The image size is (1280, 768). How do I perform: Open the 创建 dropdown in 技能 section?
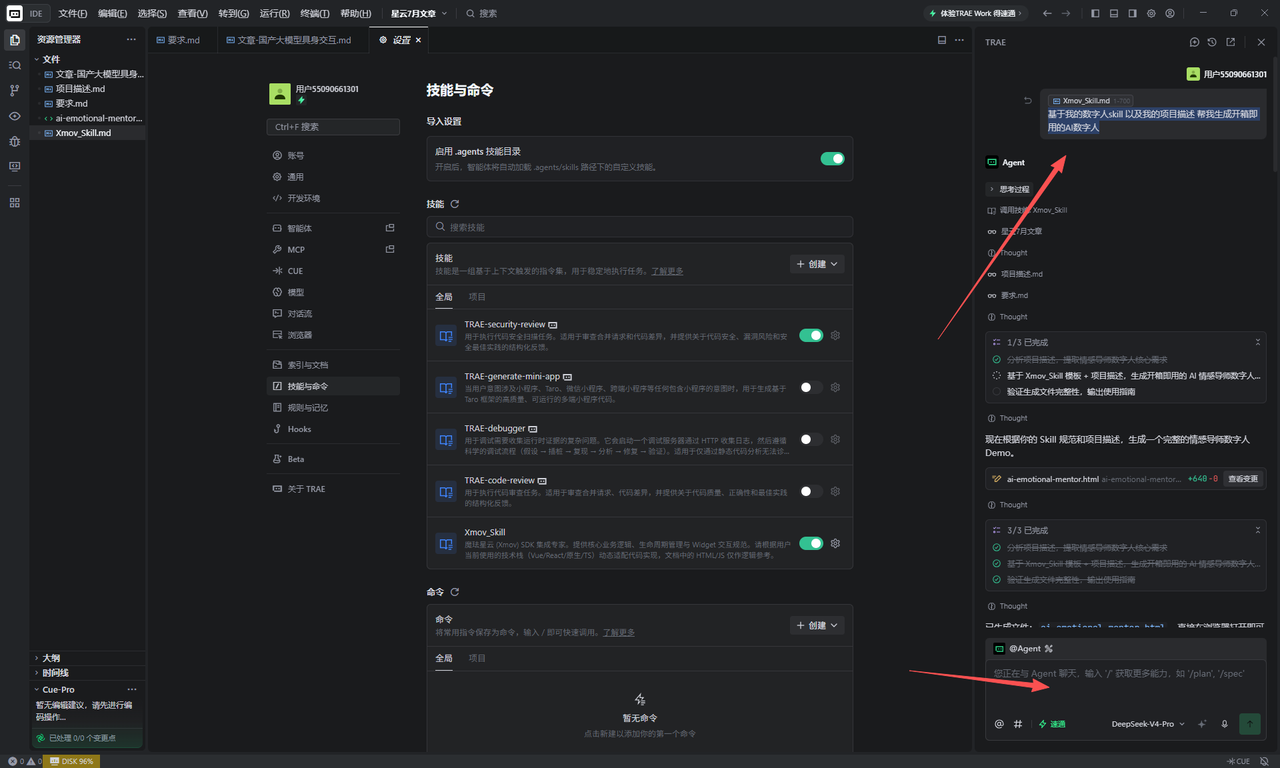[817, 264]
